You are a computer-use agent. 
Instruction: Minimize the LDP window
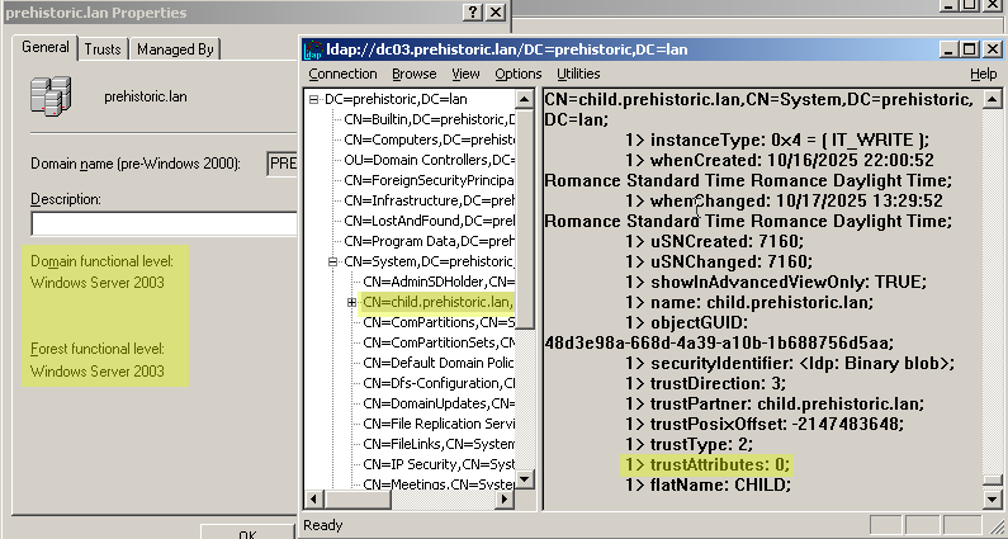click(950, 50)
